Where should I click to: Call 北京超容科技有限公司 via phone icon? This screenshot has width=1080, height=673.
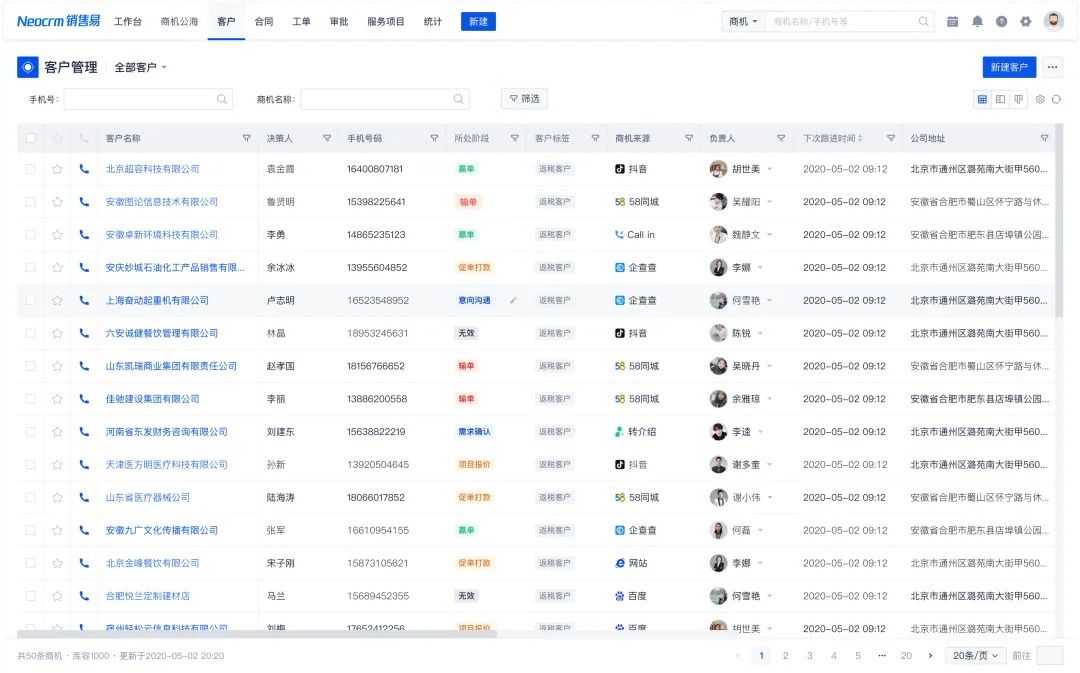pyautogui.click(x=84, y=169)
